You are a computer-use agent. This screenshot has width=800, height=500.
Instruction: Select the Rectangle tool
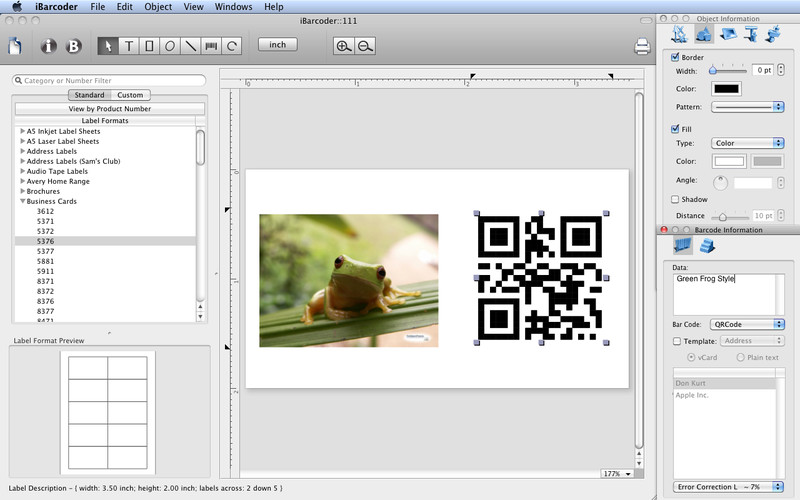[149, 46]
